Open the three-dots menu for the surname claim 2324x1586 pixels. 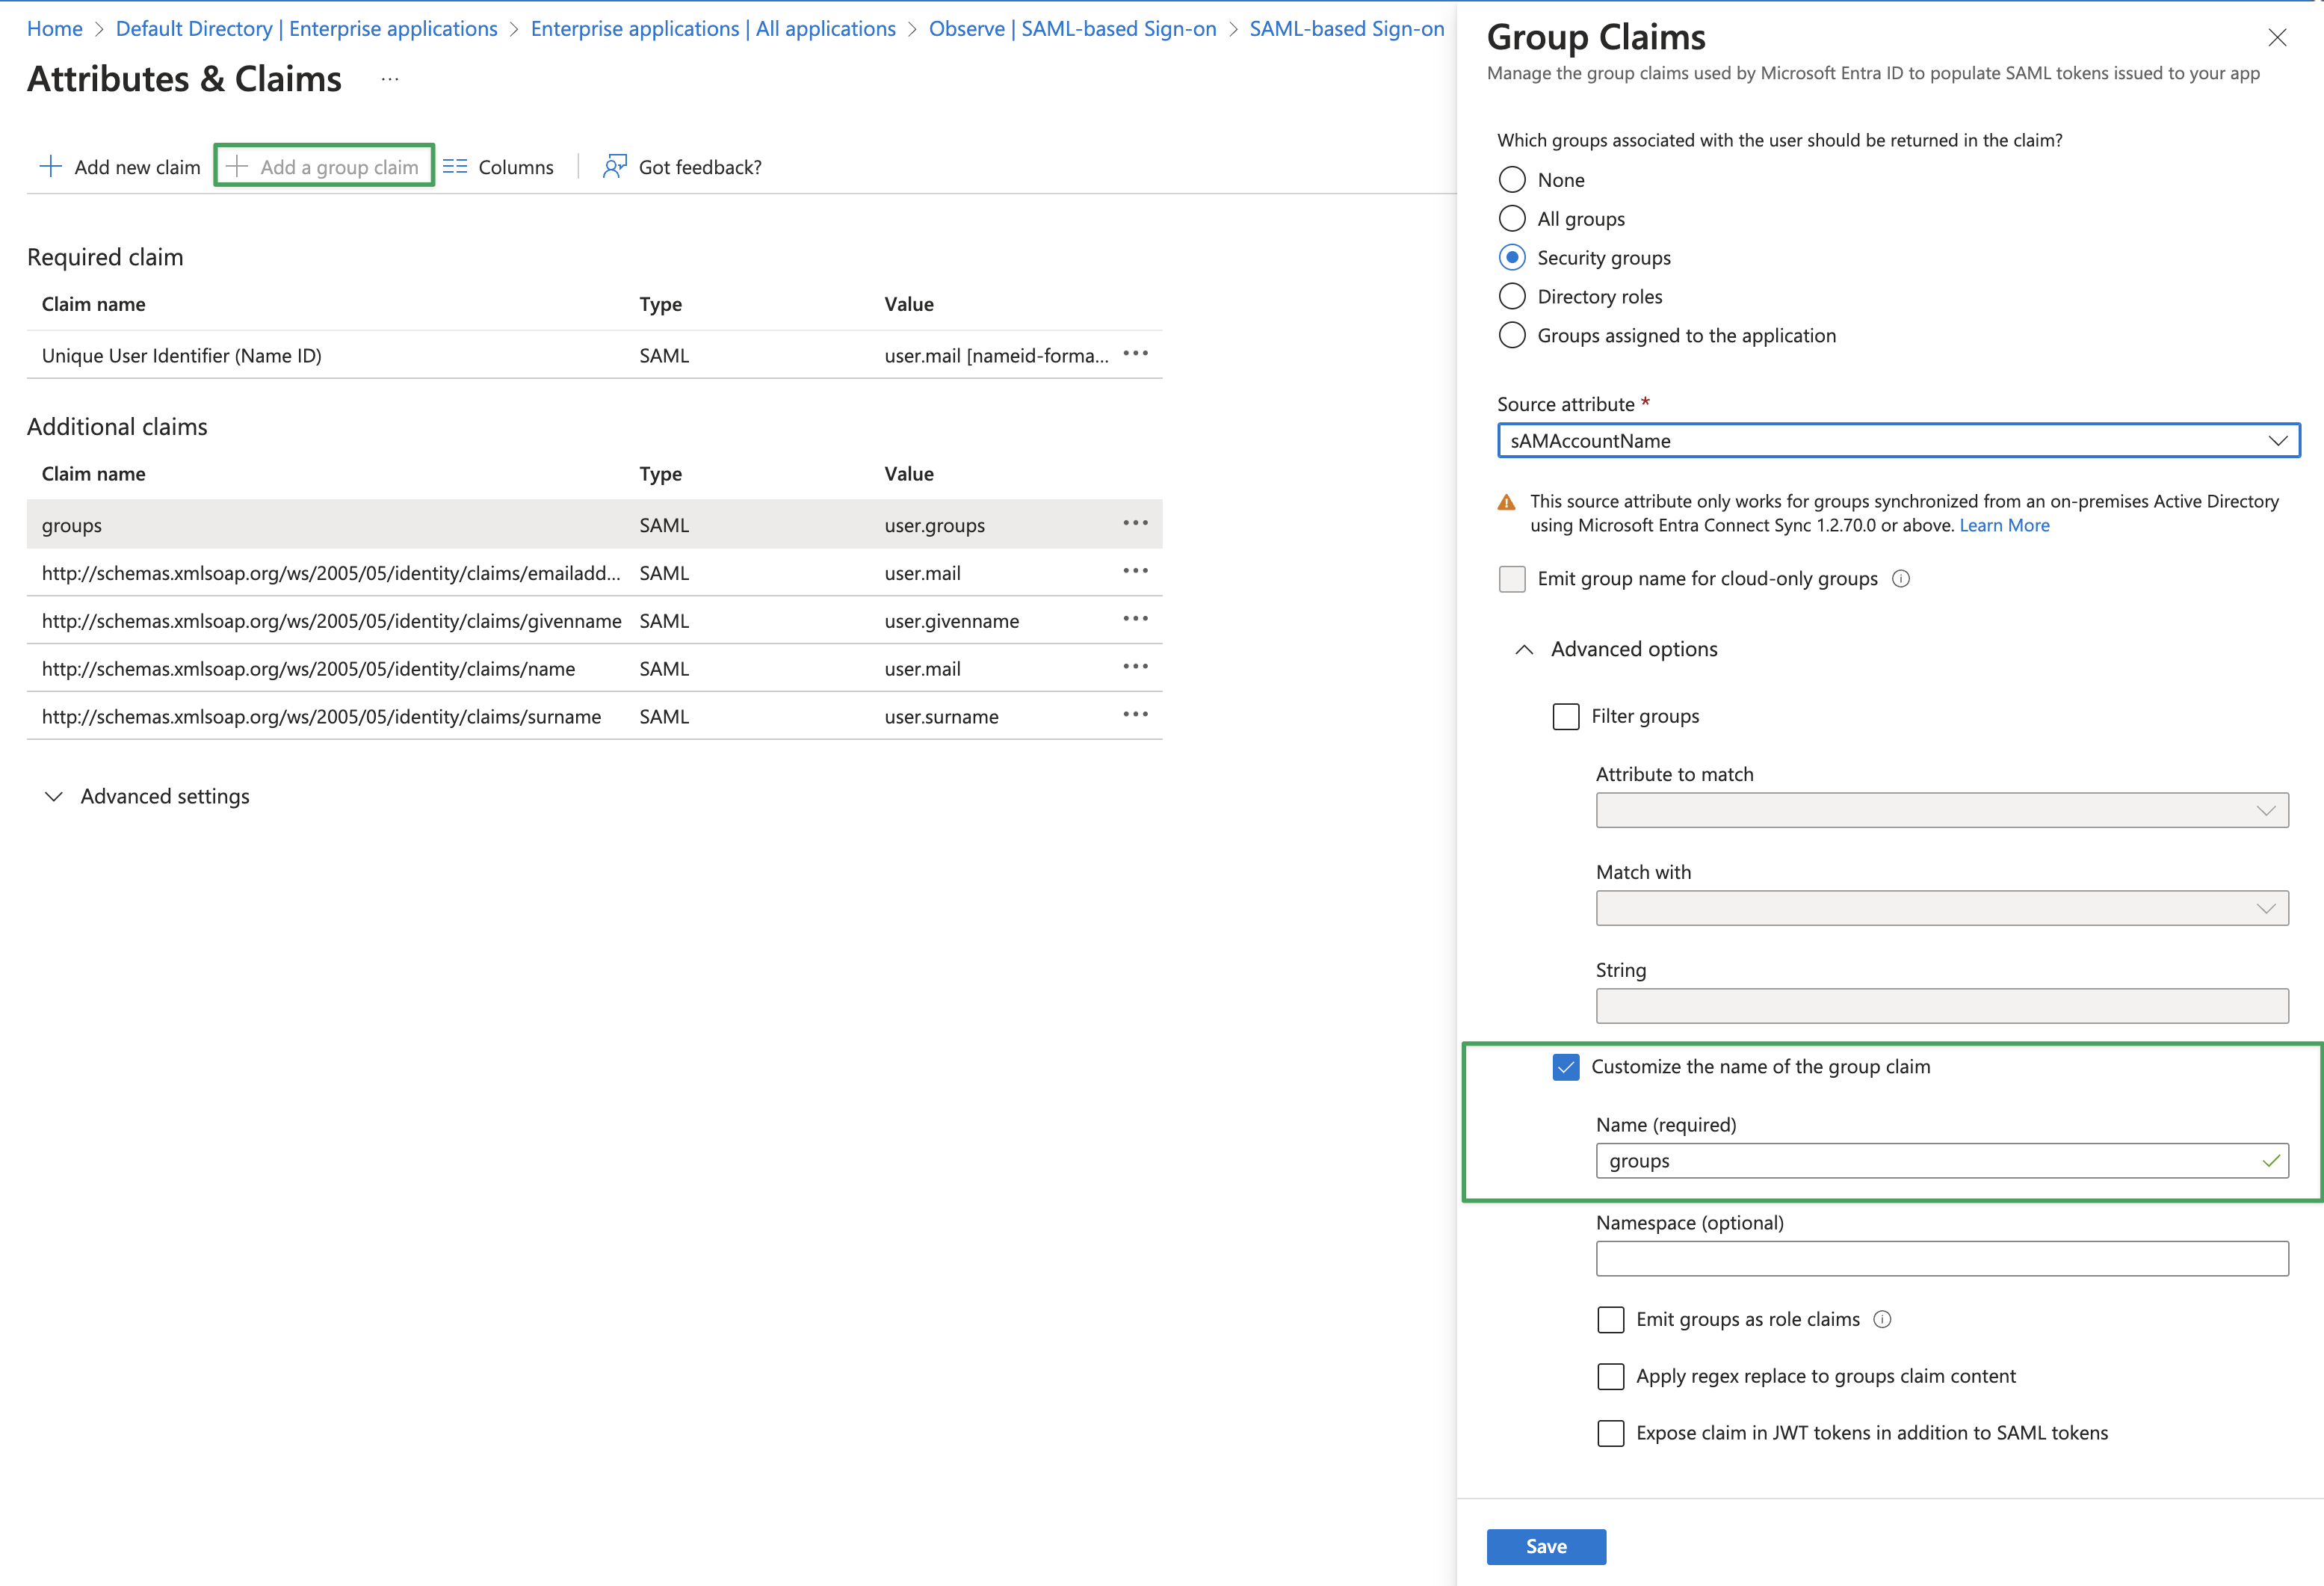coord(1135,714)
